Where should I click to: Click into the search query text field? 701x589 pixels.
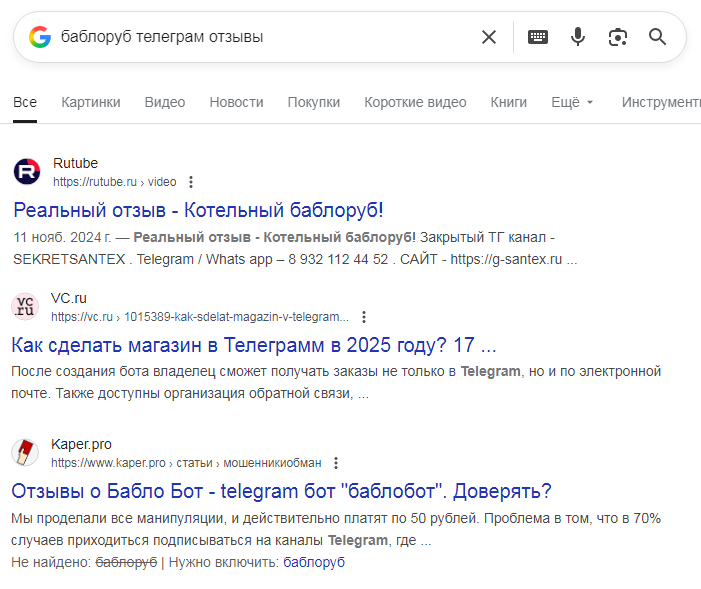point(260,37)
